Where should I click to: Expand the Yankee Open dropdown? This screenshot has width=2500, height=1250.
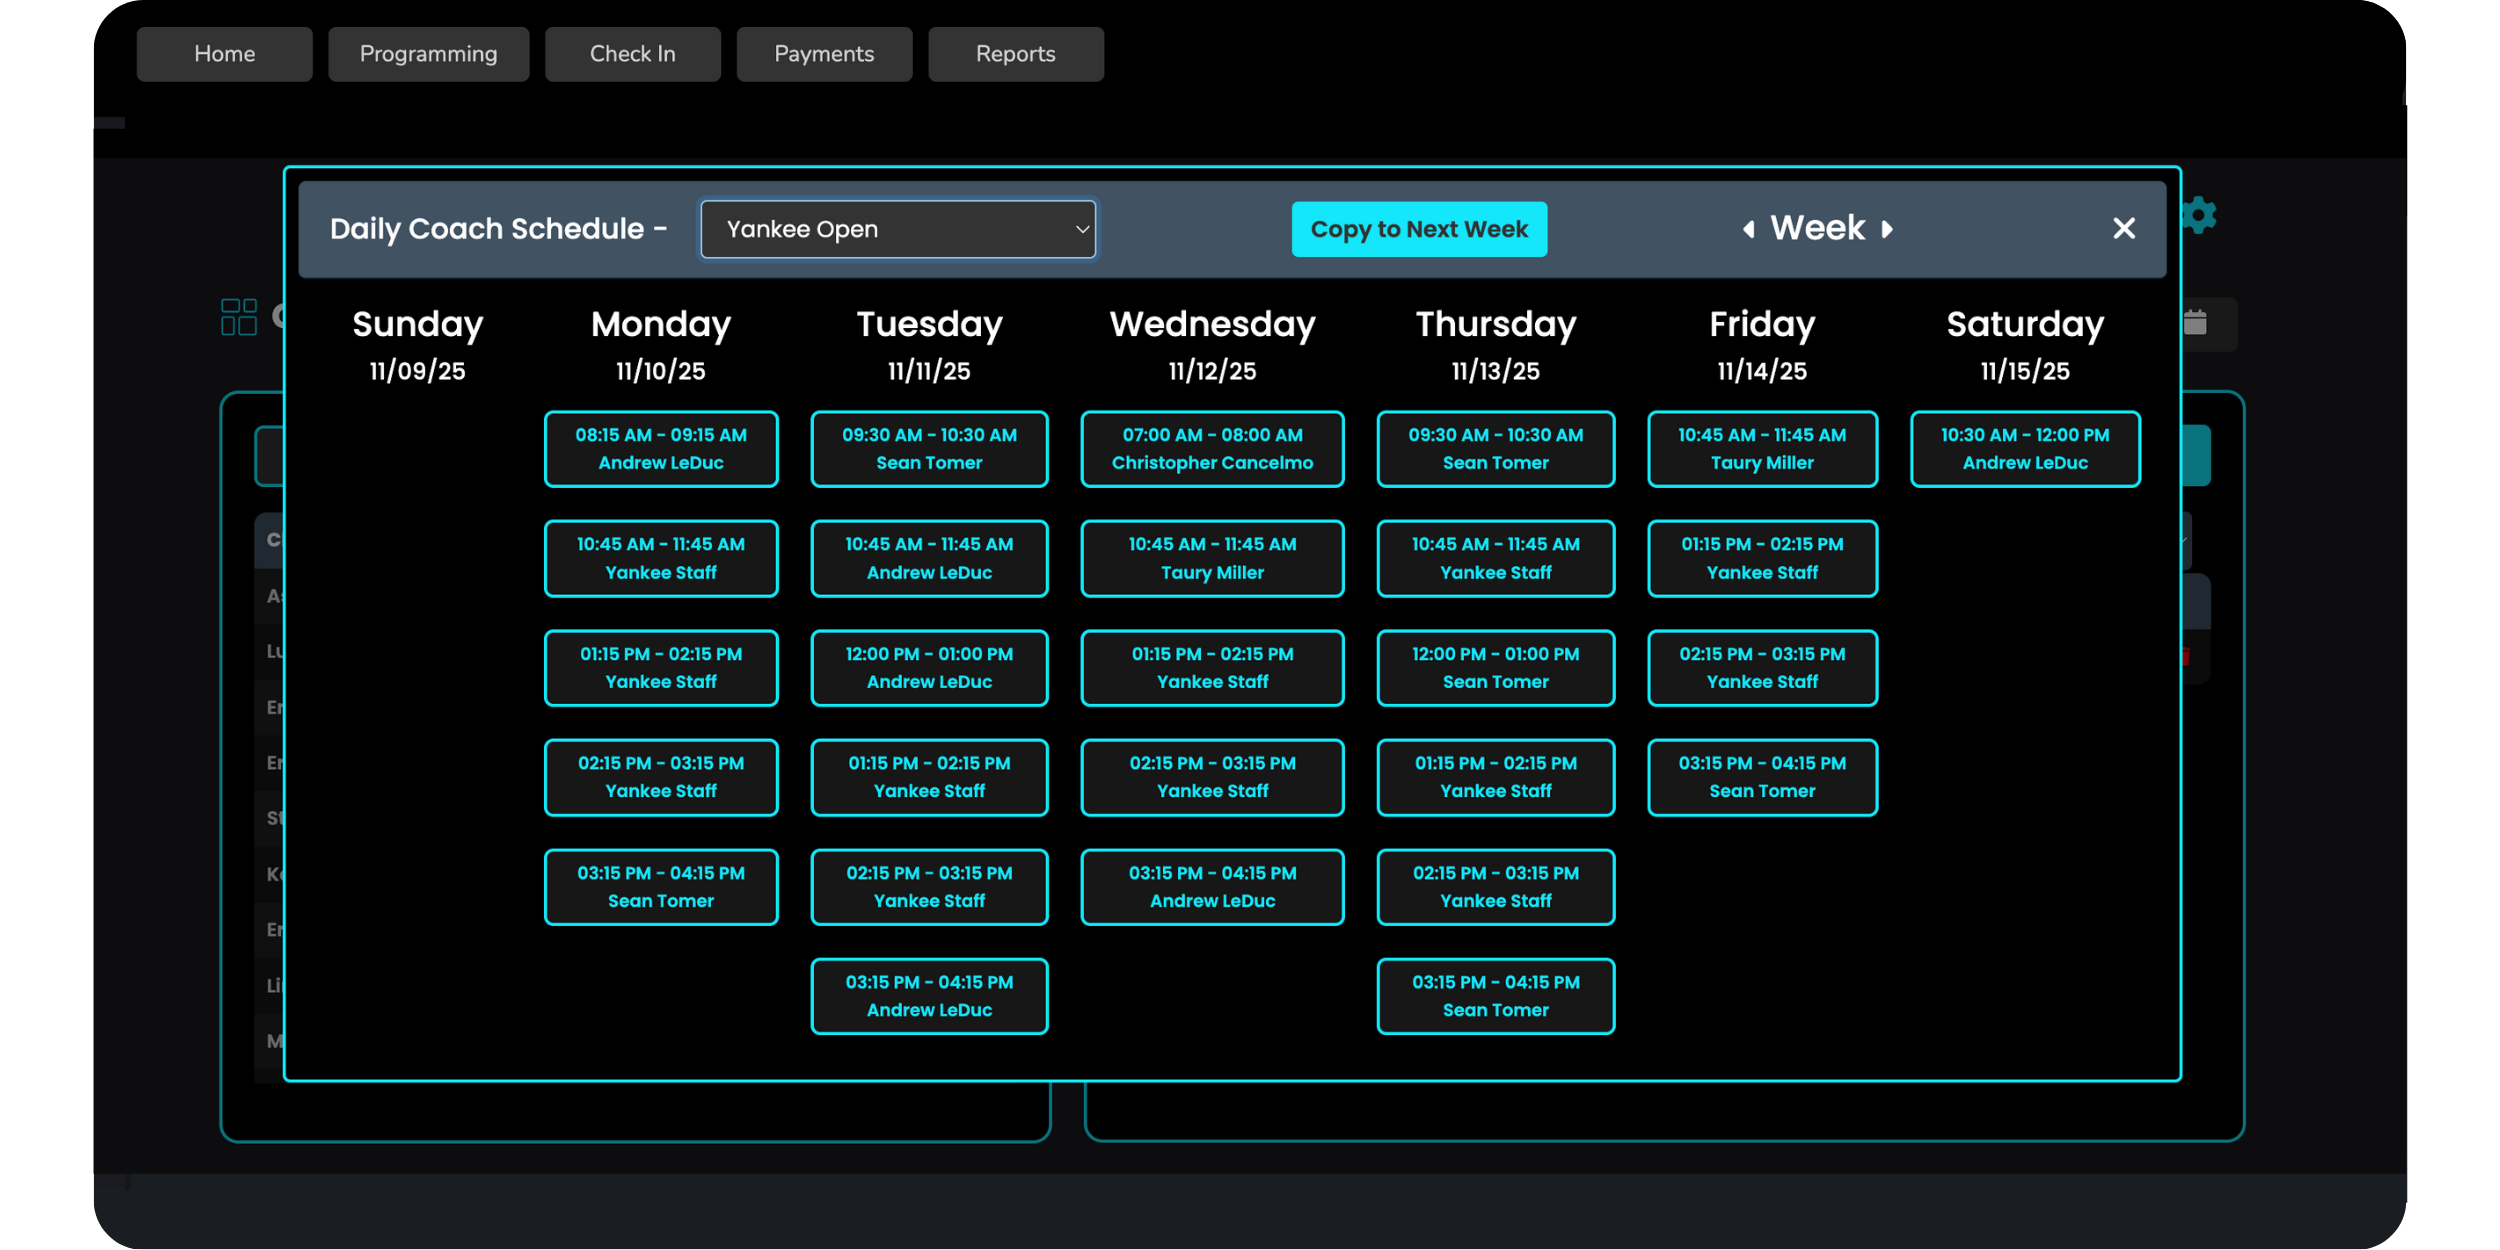pos(897,229)
